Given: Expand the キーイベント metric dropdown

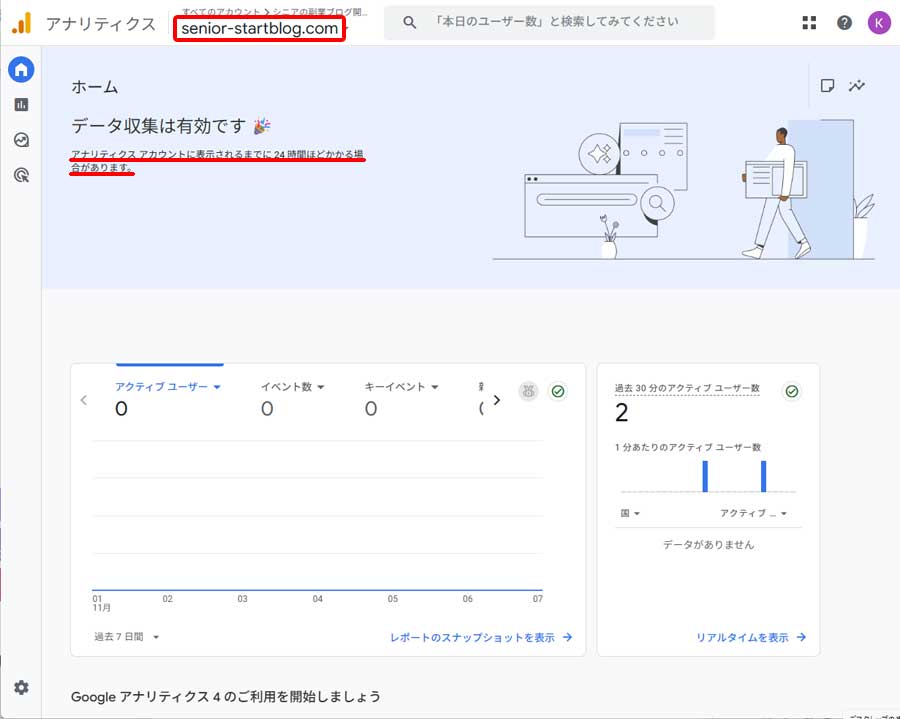Looking at the screenshot, I should coord(434,386).
